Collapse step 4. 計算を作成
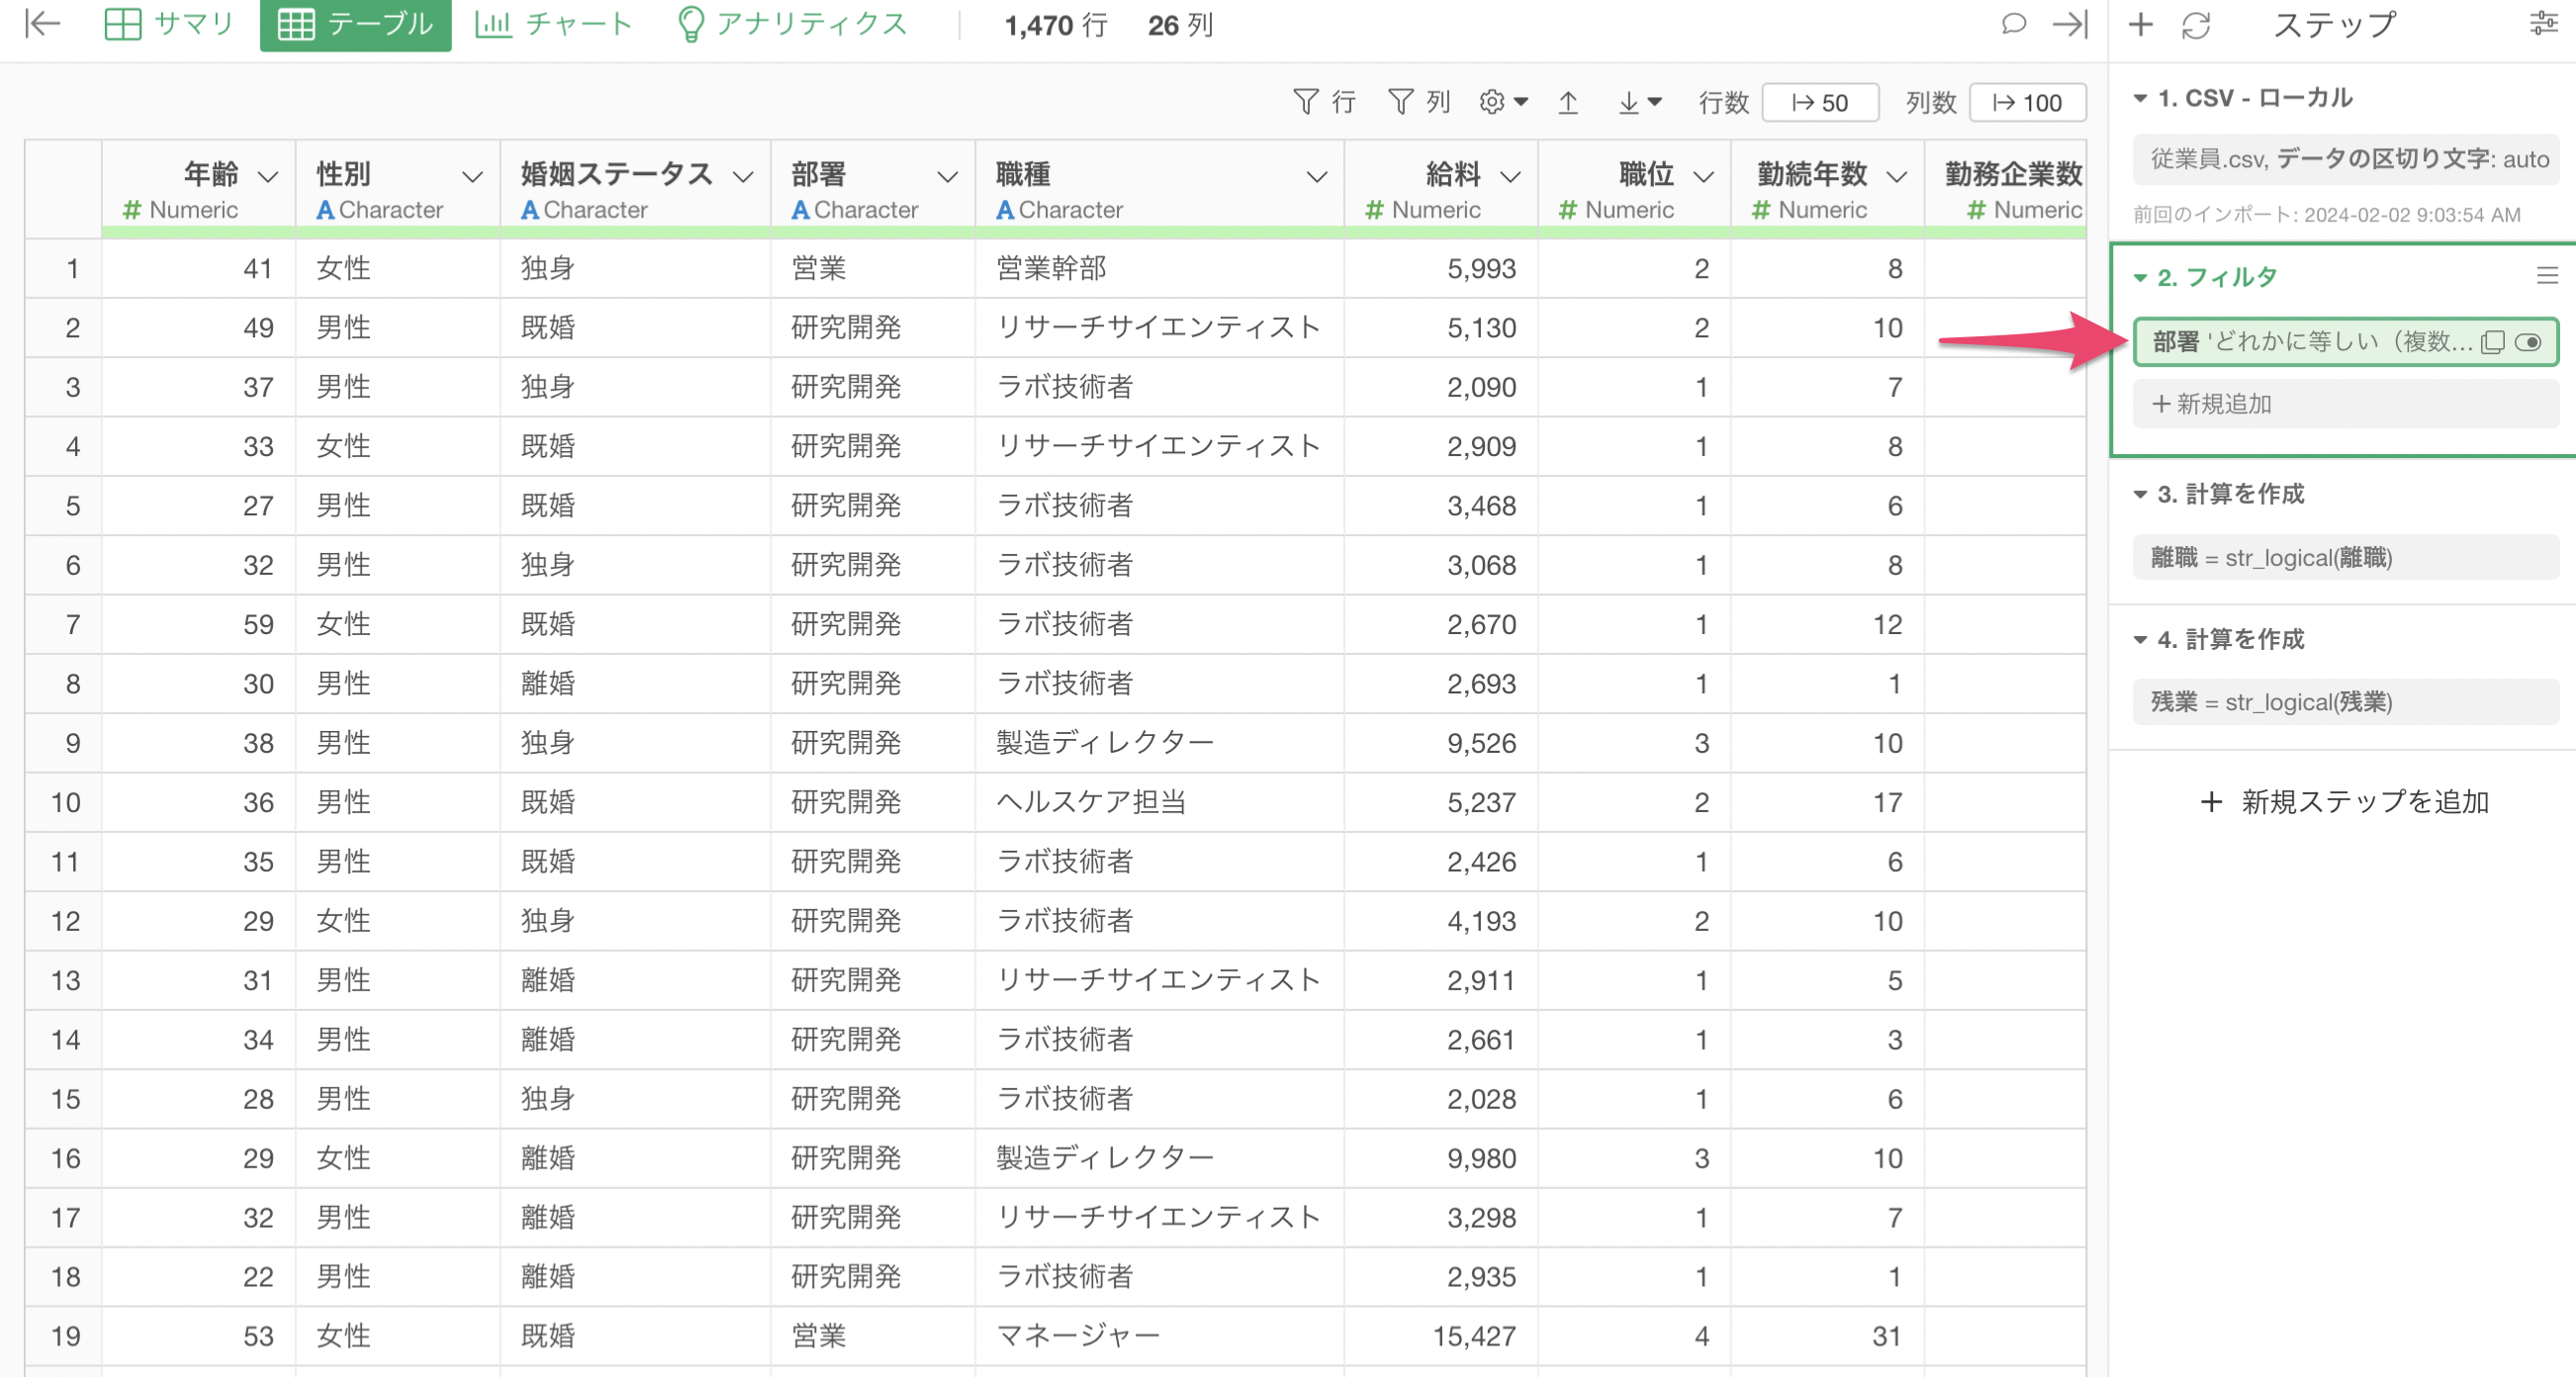2576x1377 pixels. (2140, 639)
